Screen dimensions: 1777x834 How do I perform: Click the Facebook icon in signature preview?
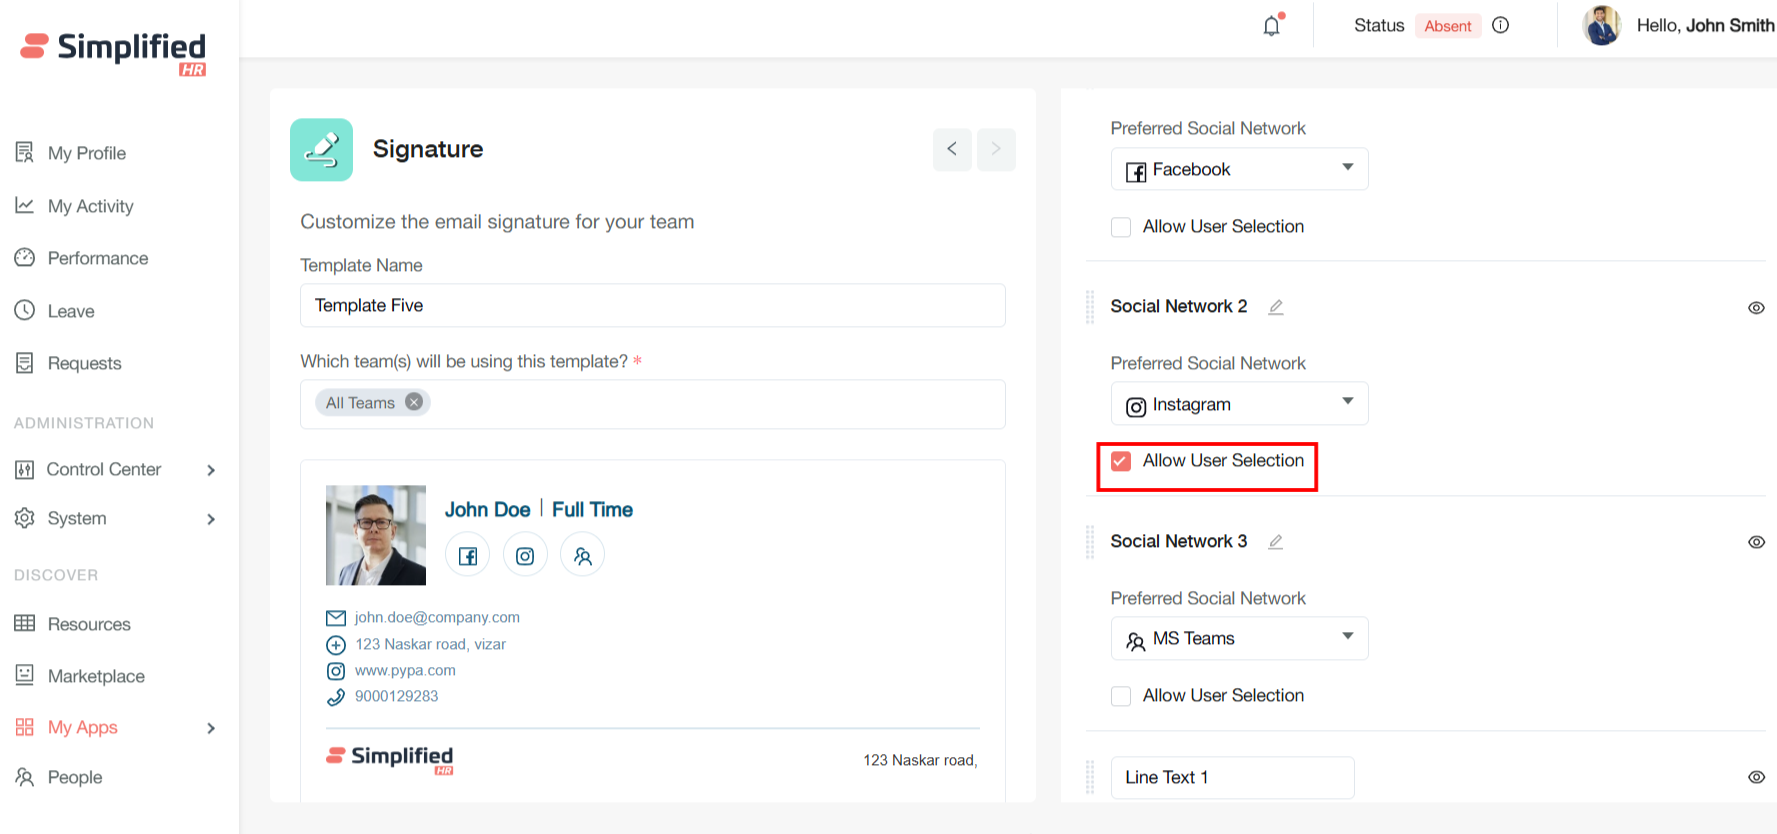[x=467, y=556]
